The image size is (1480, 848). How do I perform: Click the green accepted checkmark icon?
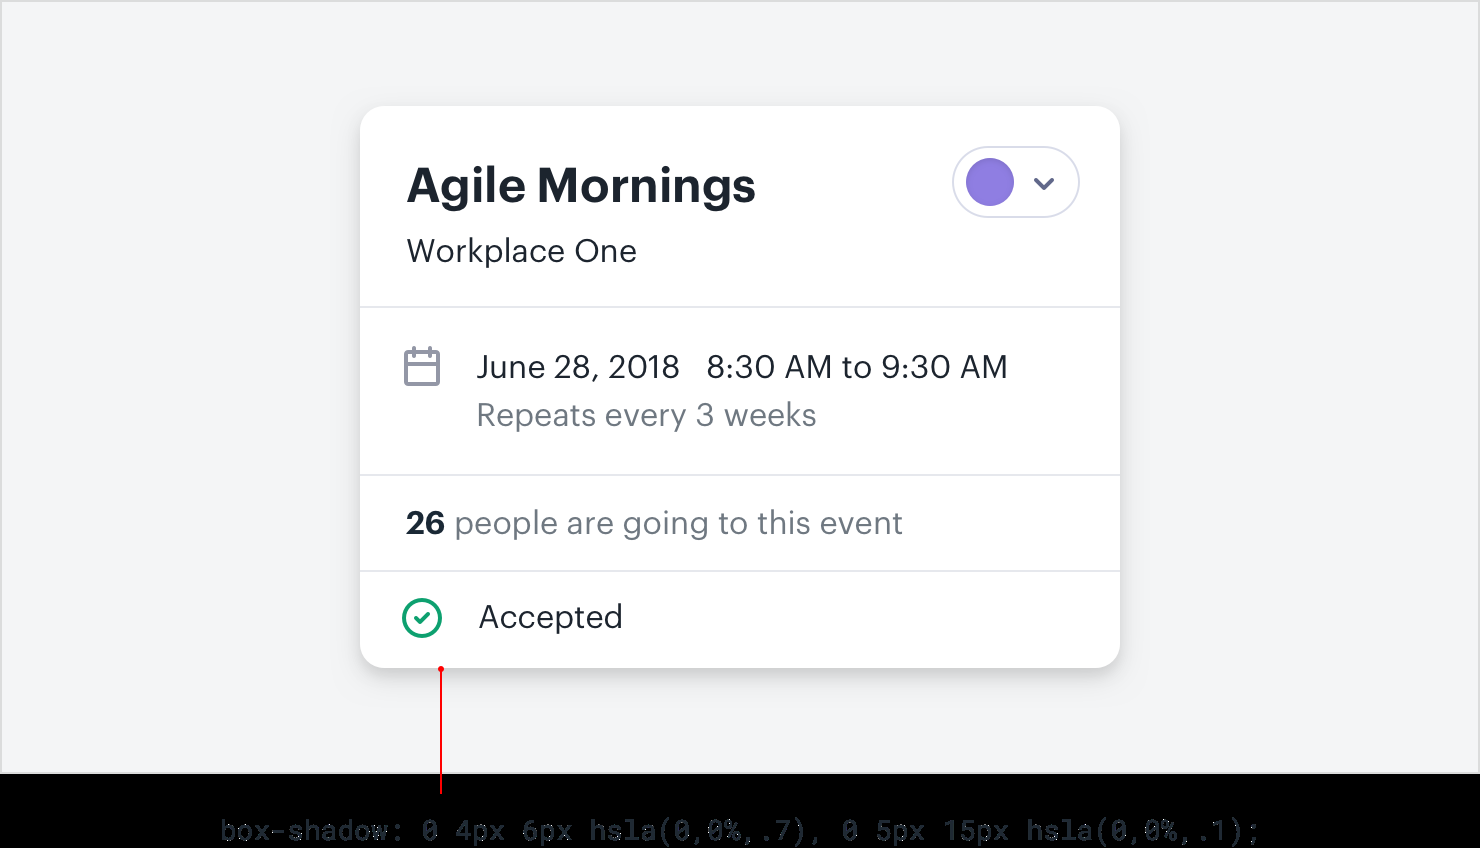(x=422, y=618)
